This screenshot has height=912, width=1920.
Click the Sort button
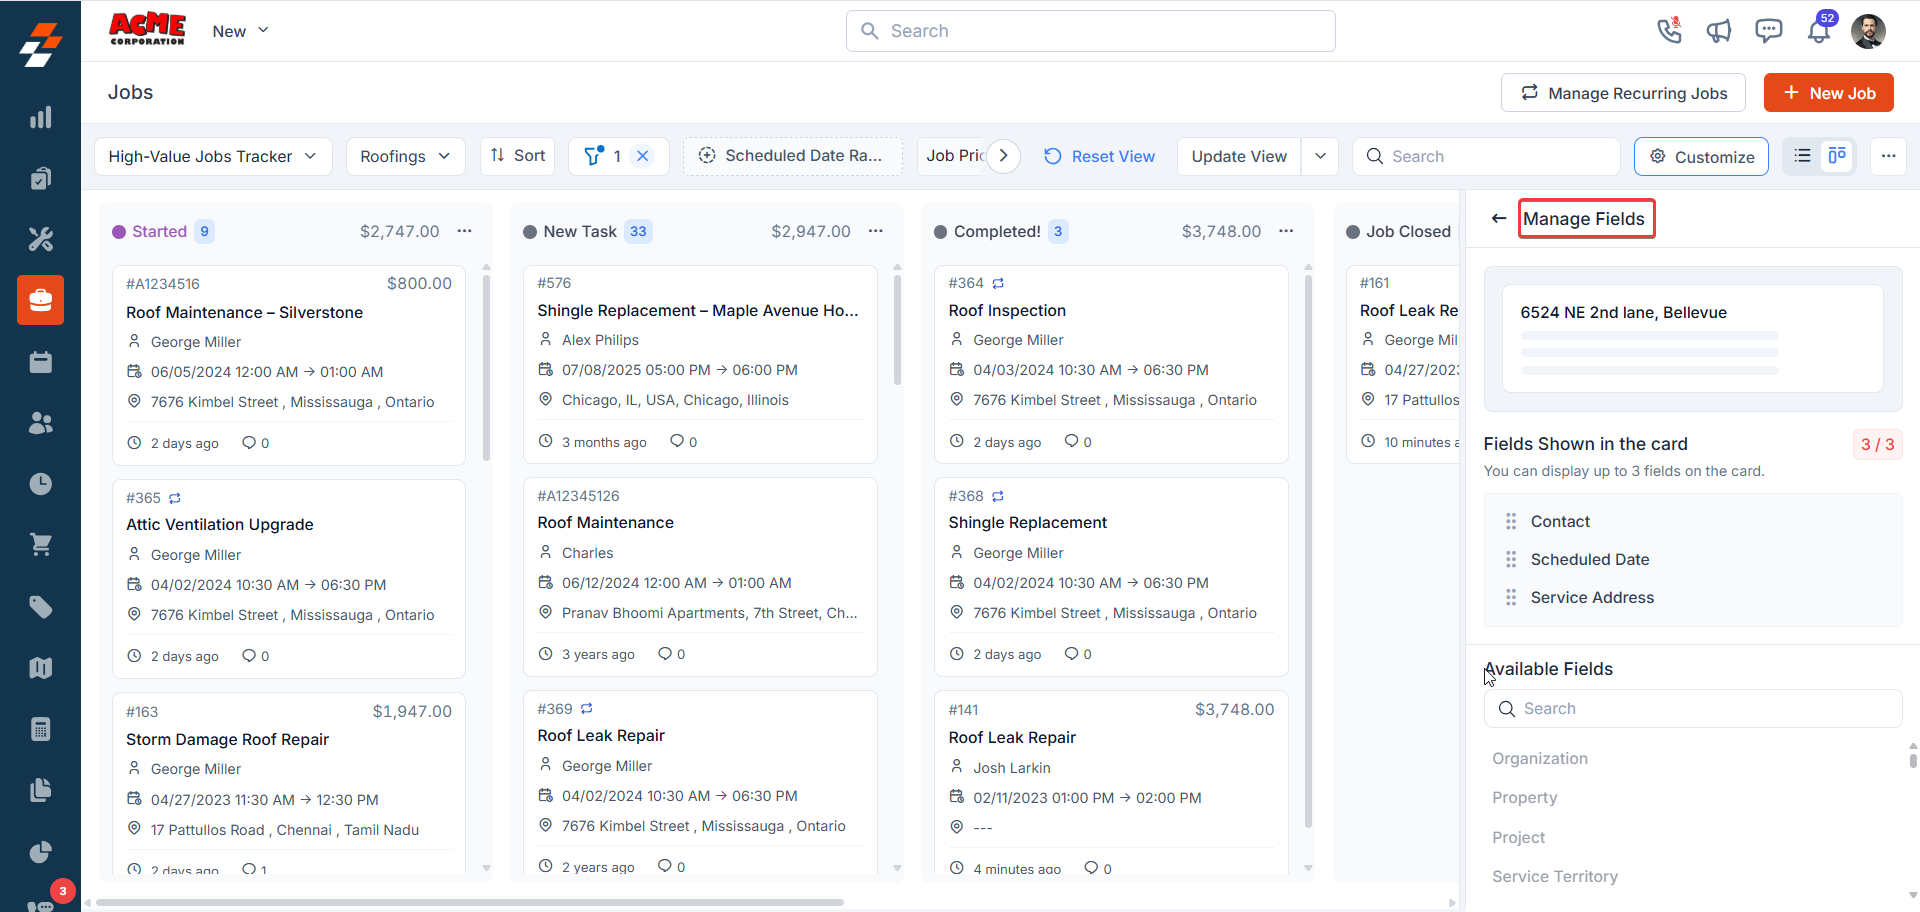[518, 156]
